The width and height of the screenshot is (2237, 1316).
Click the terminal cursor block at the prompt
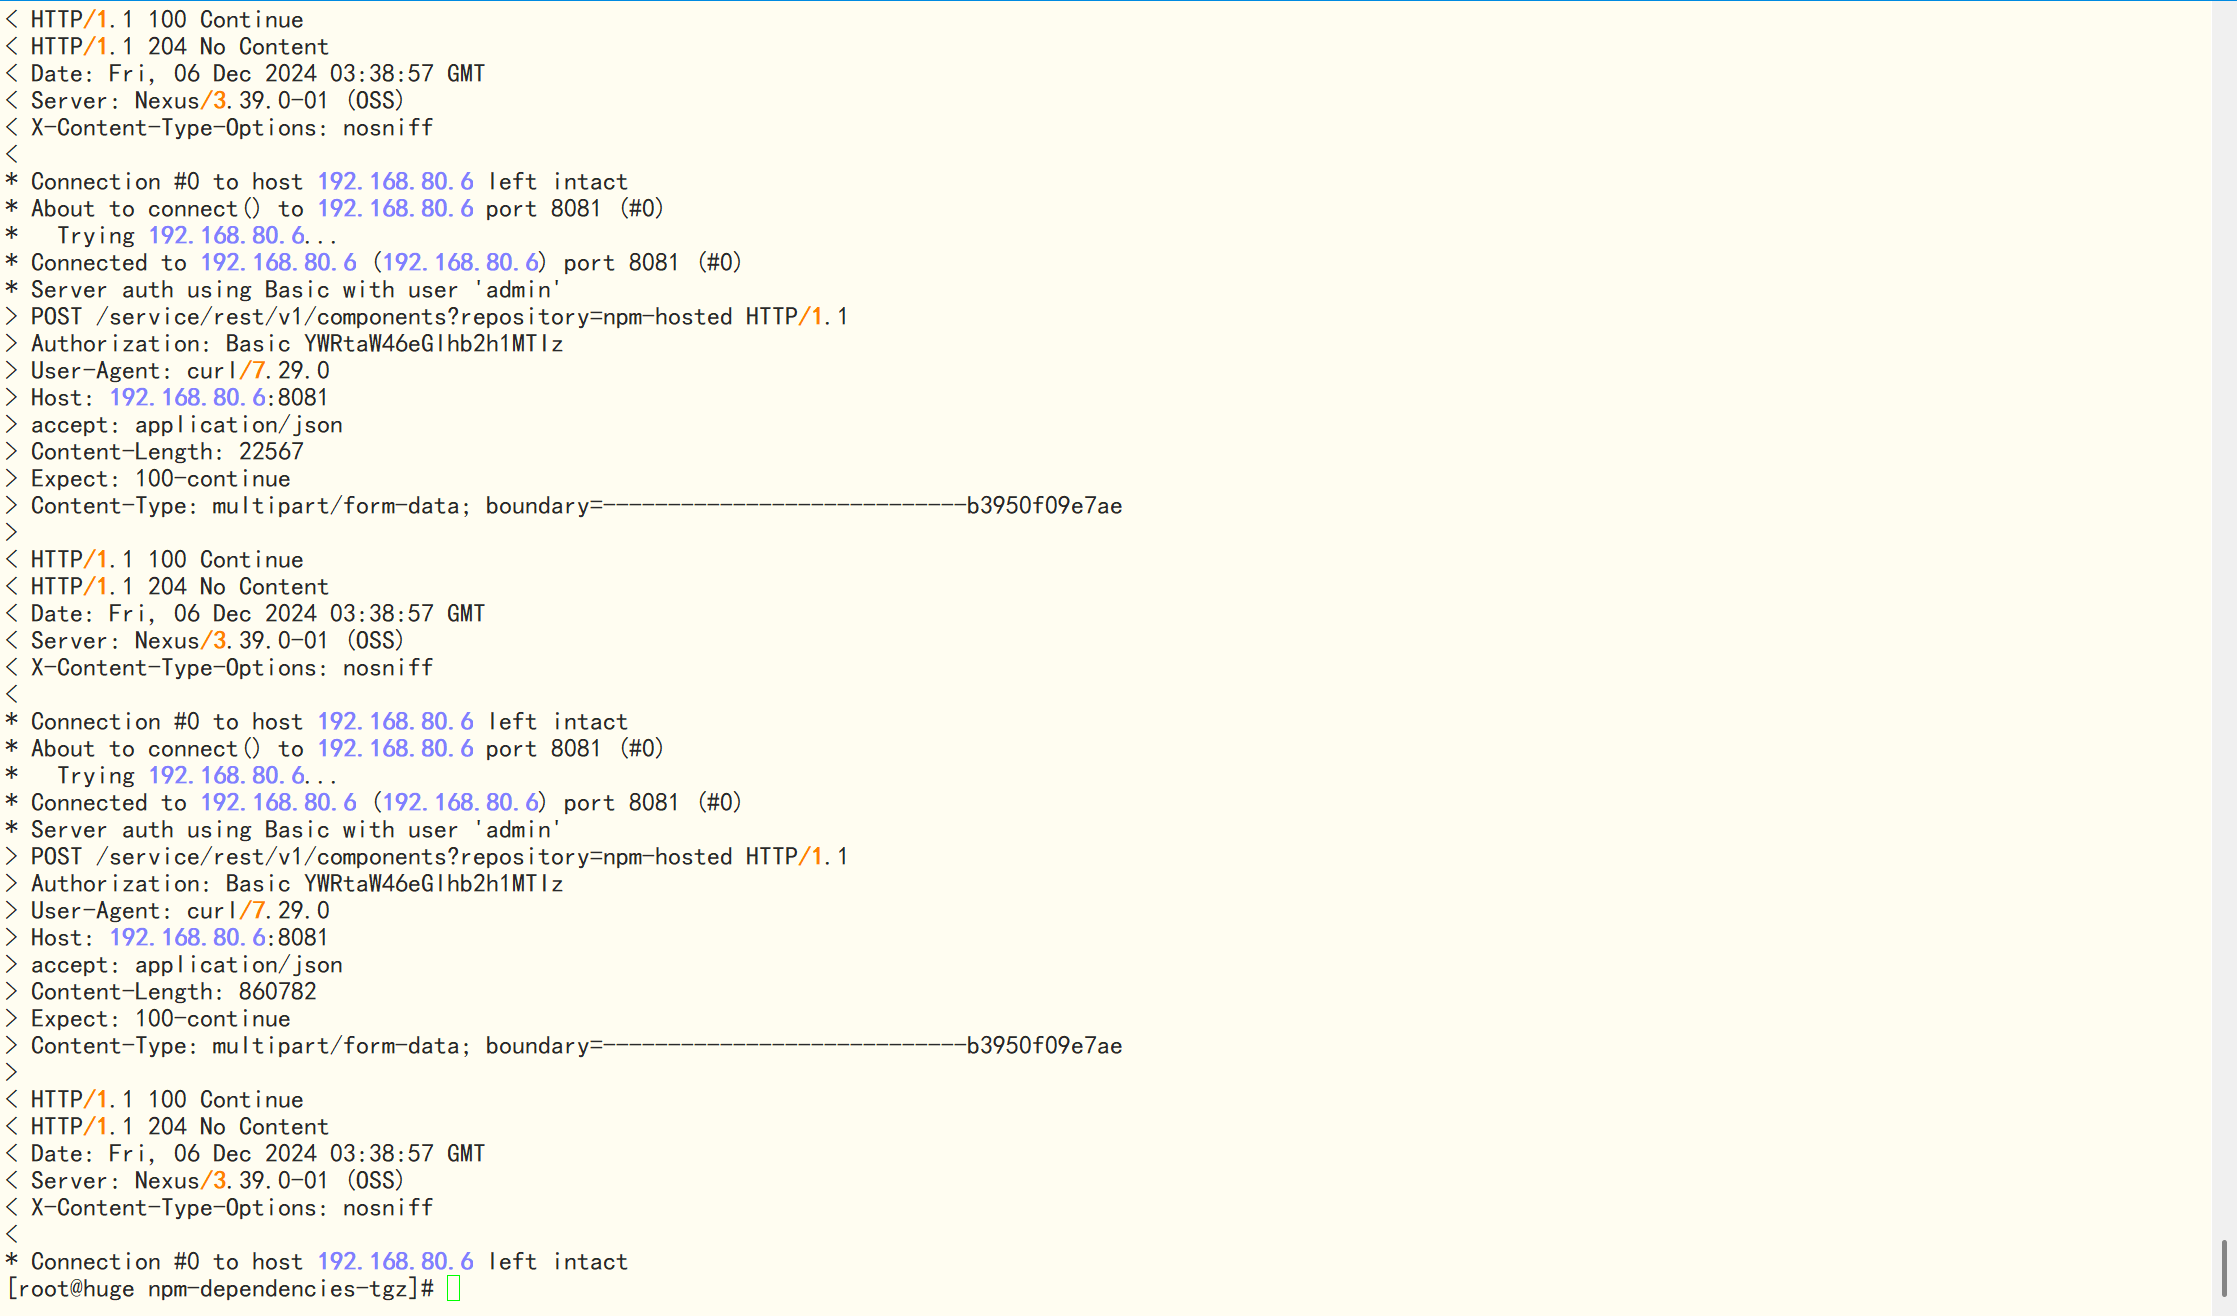[x=453, y=1288]
